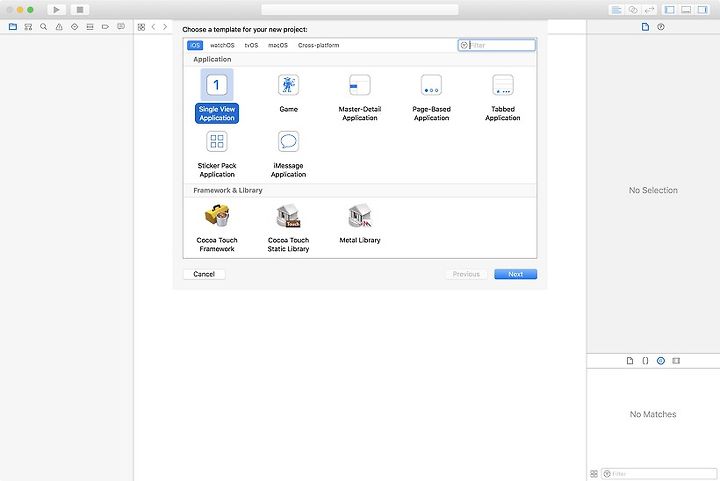Go back with the left chevron

[153, 27]
